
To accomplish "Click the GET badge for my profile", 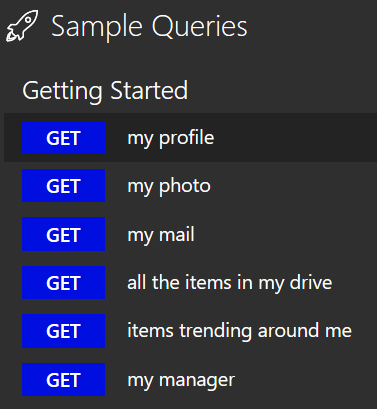I will pos(63,138).
